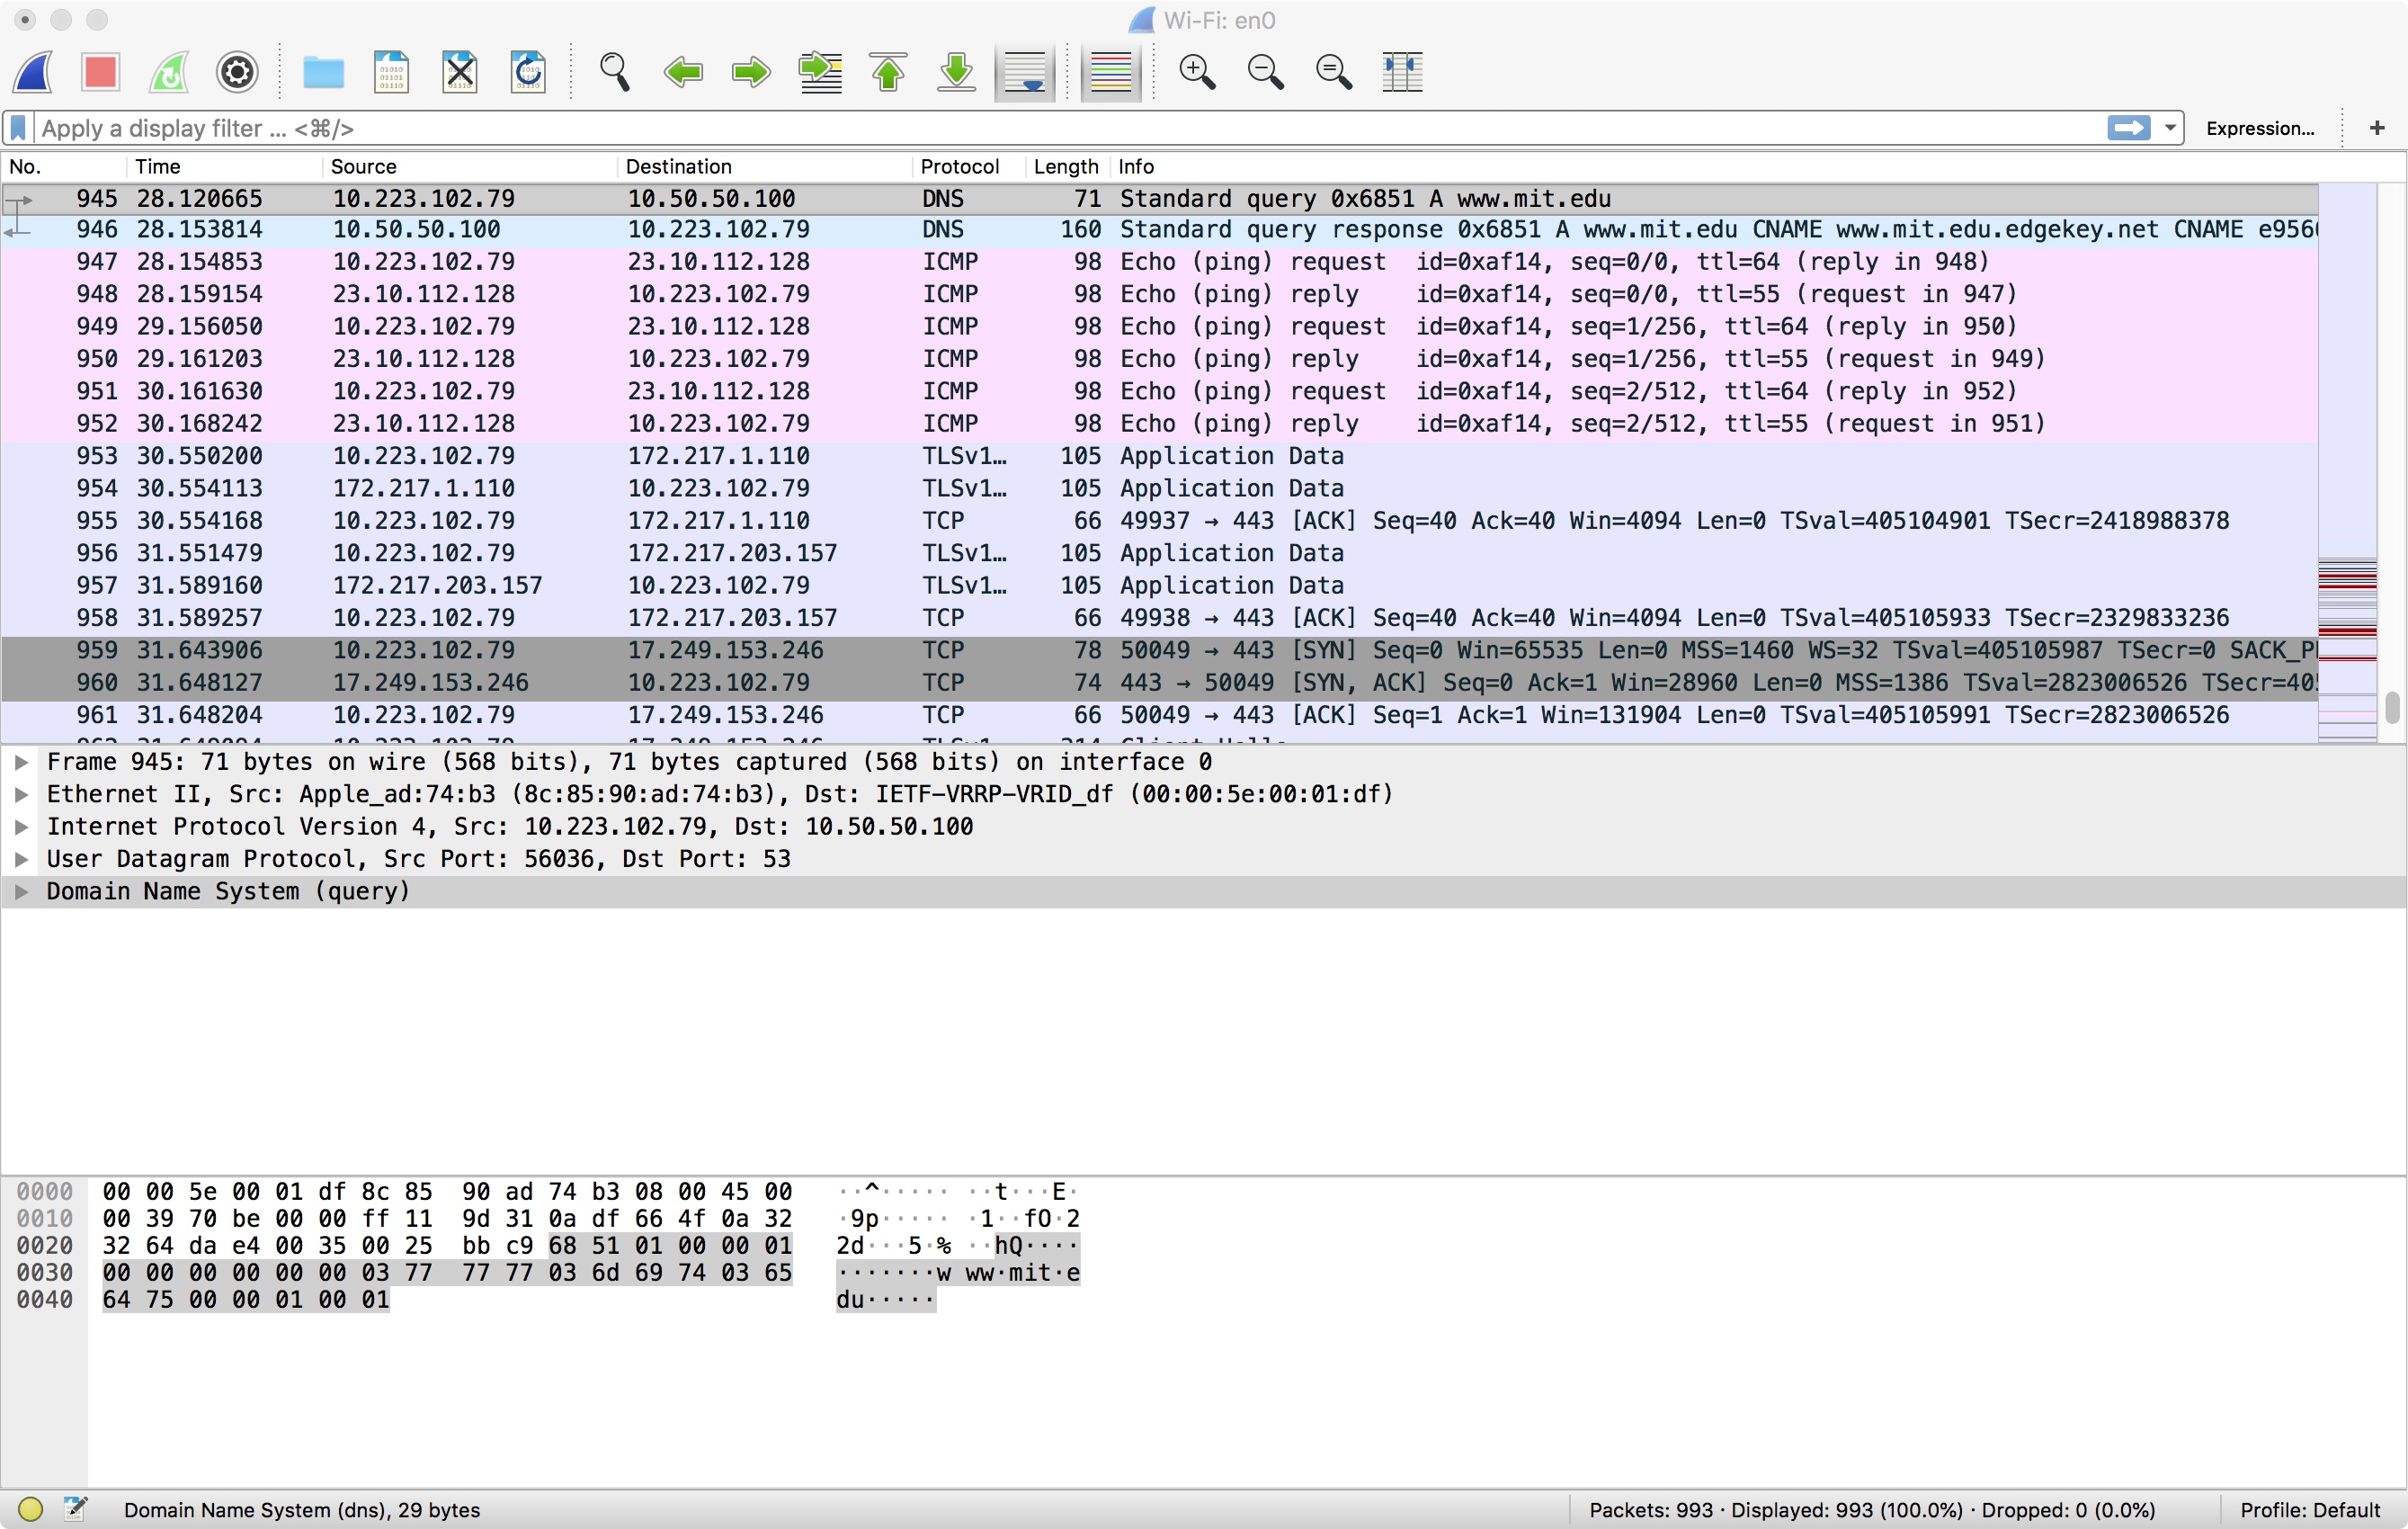The image size is (2408, 1529).
Task: Stop the capture with red square icon
Action: pos(101,72)
